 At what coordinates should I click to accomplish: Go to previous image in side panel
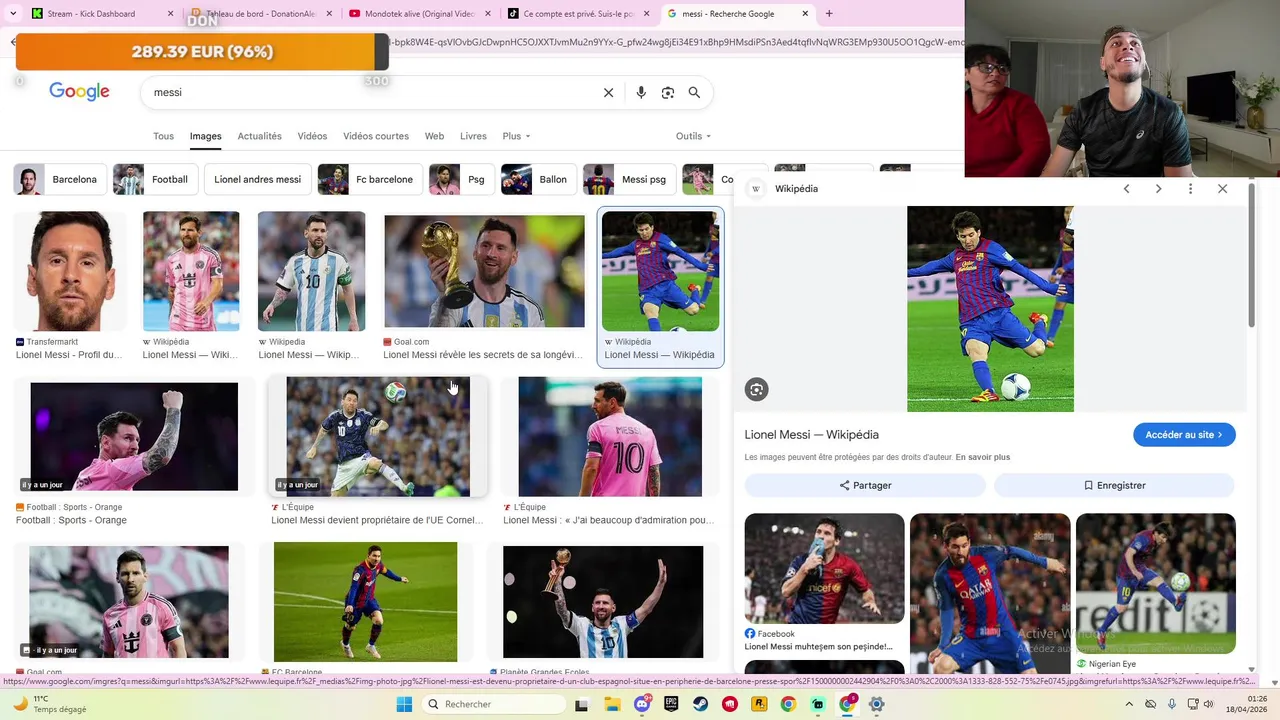click(1126, 188)
